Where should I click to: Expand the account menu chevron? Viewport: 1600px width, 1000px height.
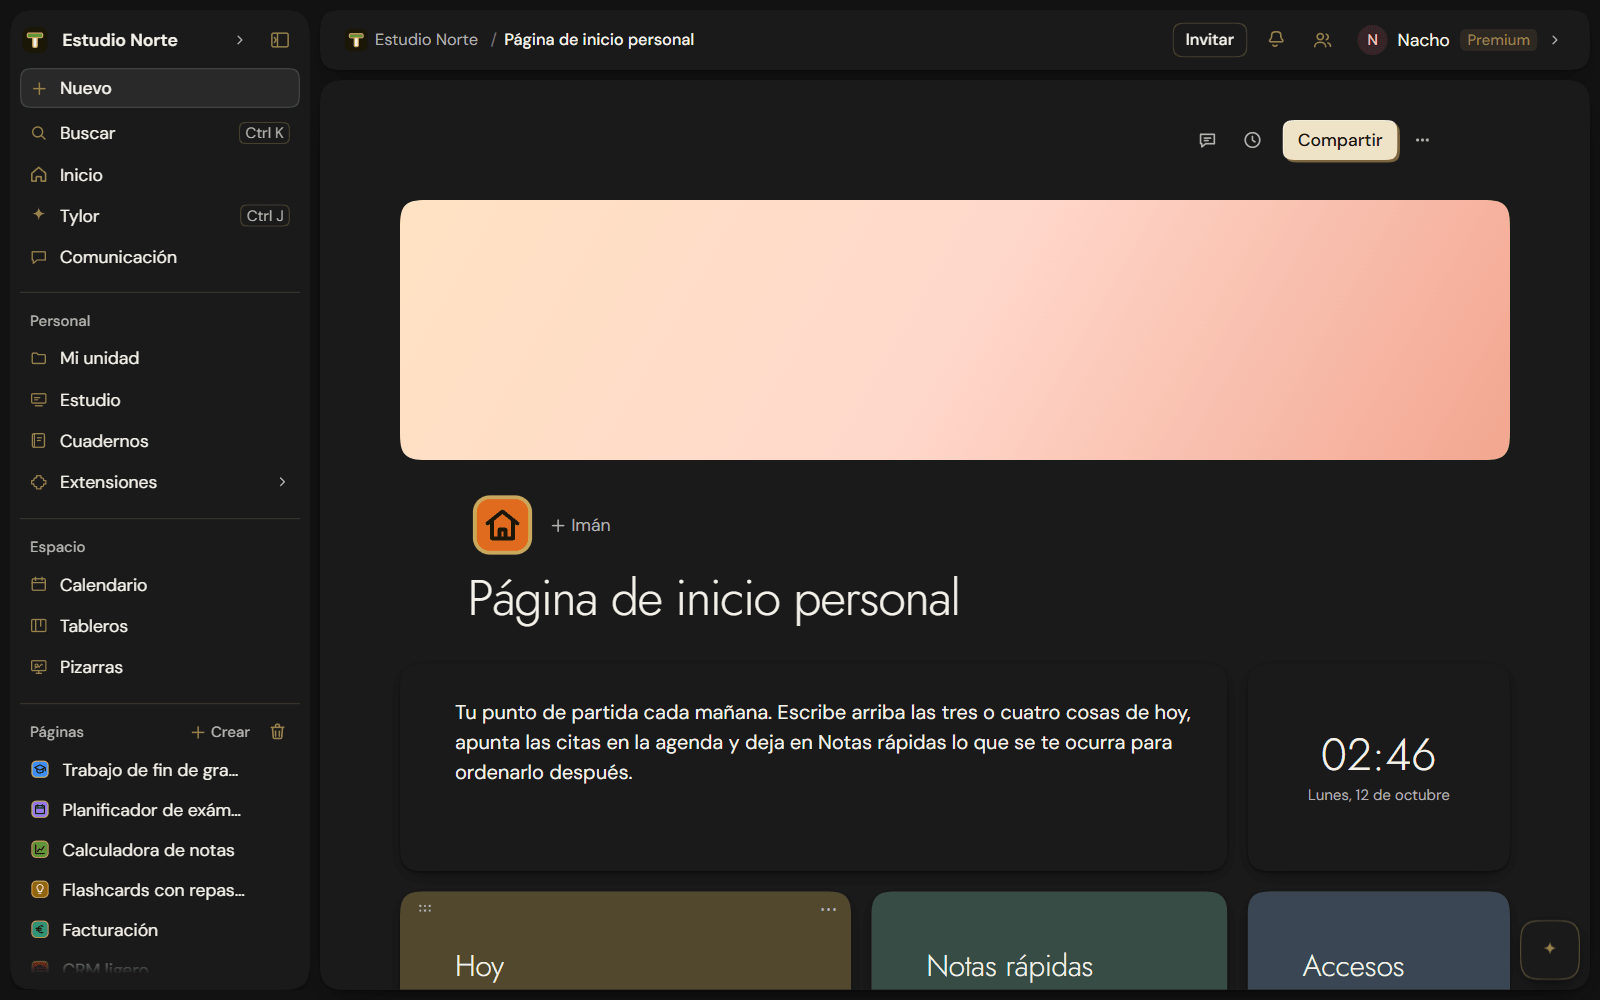1555,40
